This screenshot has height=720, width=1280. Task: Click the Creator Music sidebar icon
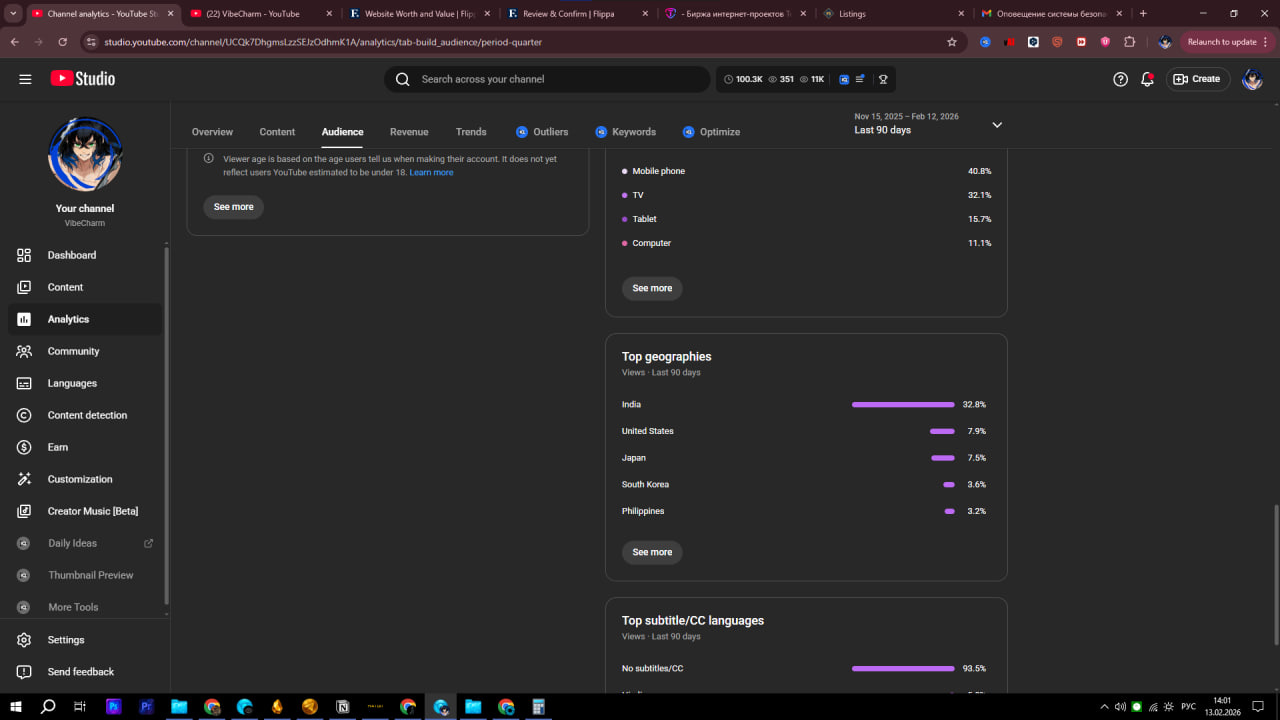pyautogui.click(x=24, y=511)
